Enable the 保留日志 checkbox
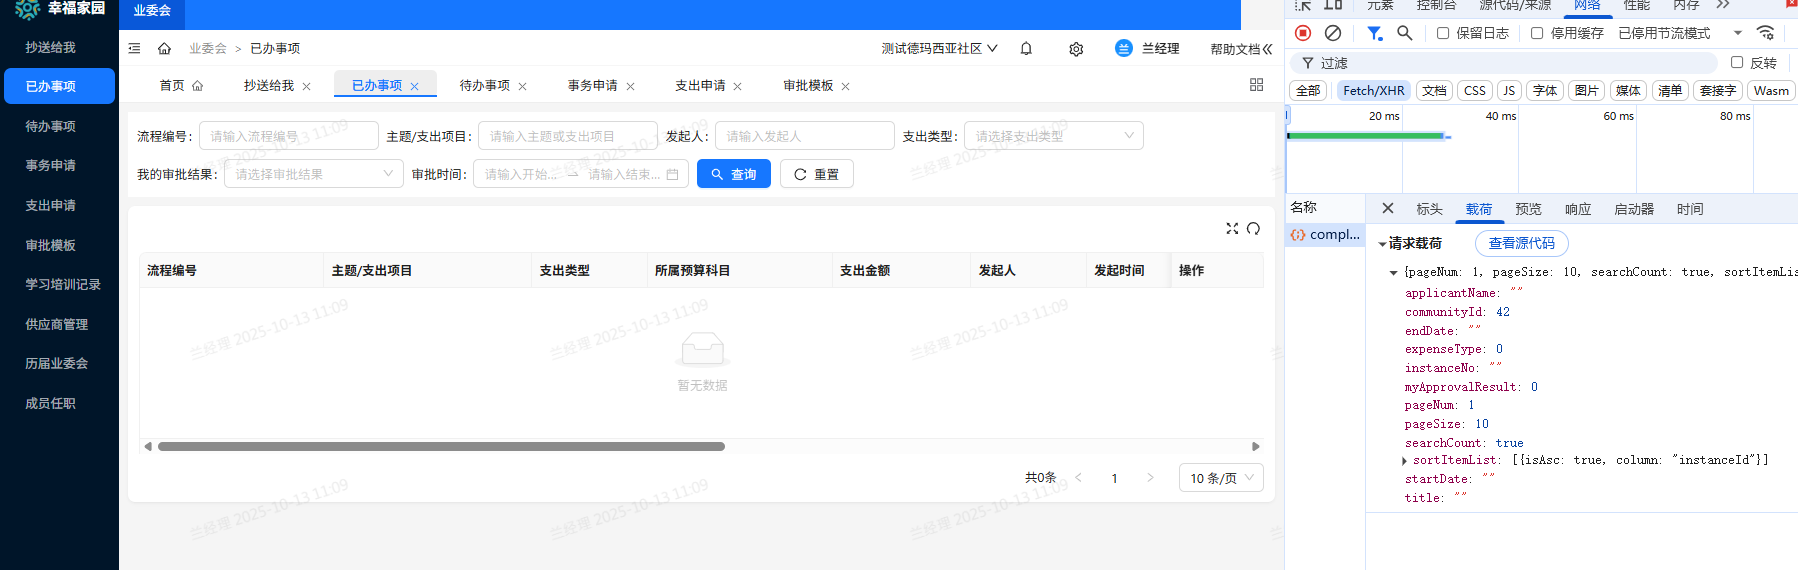1798x570 pixels. pos(1443,33)
